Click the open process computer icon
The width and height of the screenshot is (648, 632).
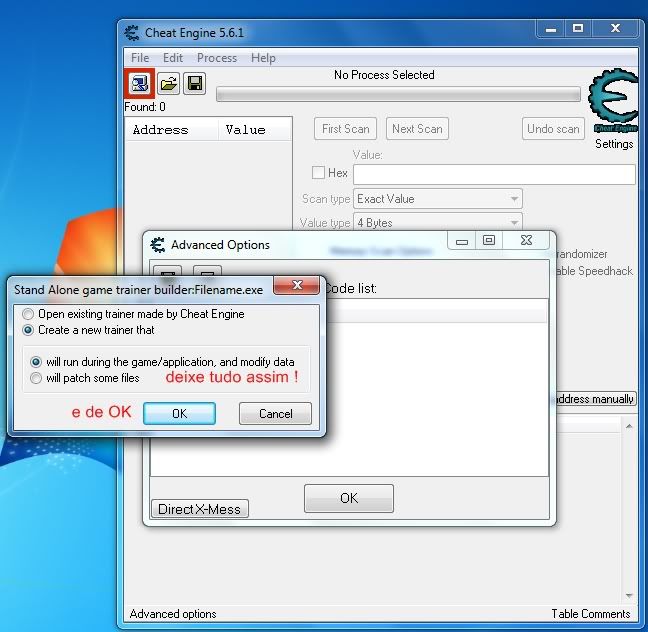[138, 83]
